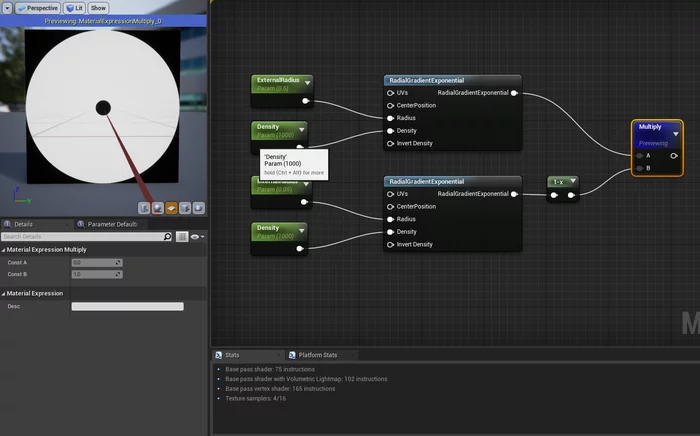Select the 1-x node title
The height and width of the screenshot is (436, 700).
(x=558, y=182)
